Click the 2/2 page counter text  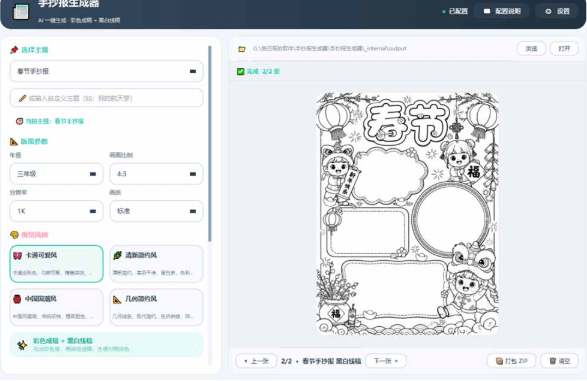click(x=286, y=361)
